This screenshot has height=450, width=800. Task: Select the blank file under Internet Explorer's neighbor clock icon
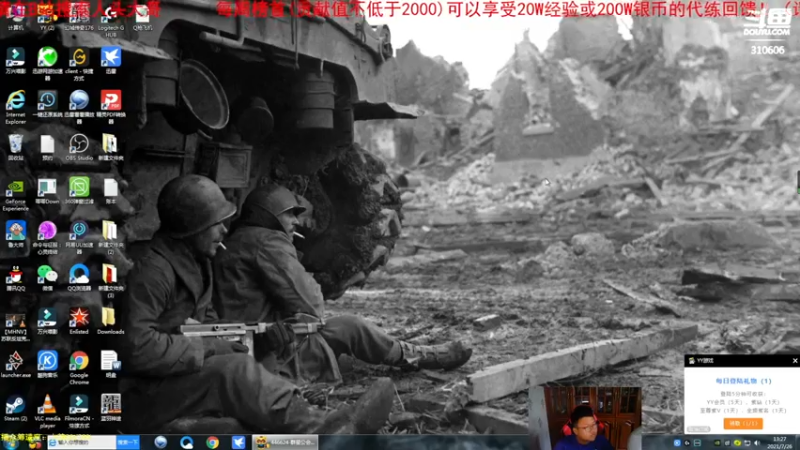(47, 147)
